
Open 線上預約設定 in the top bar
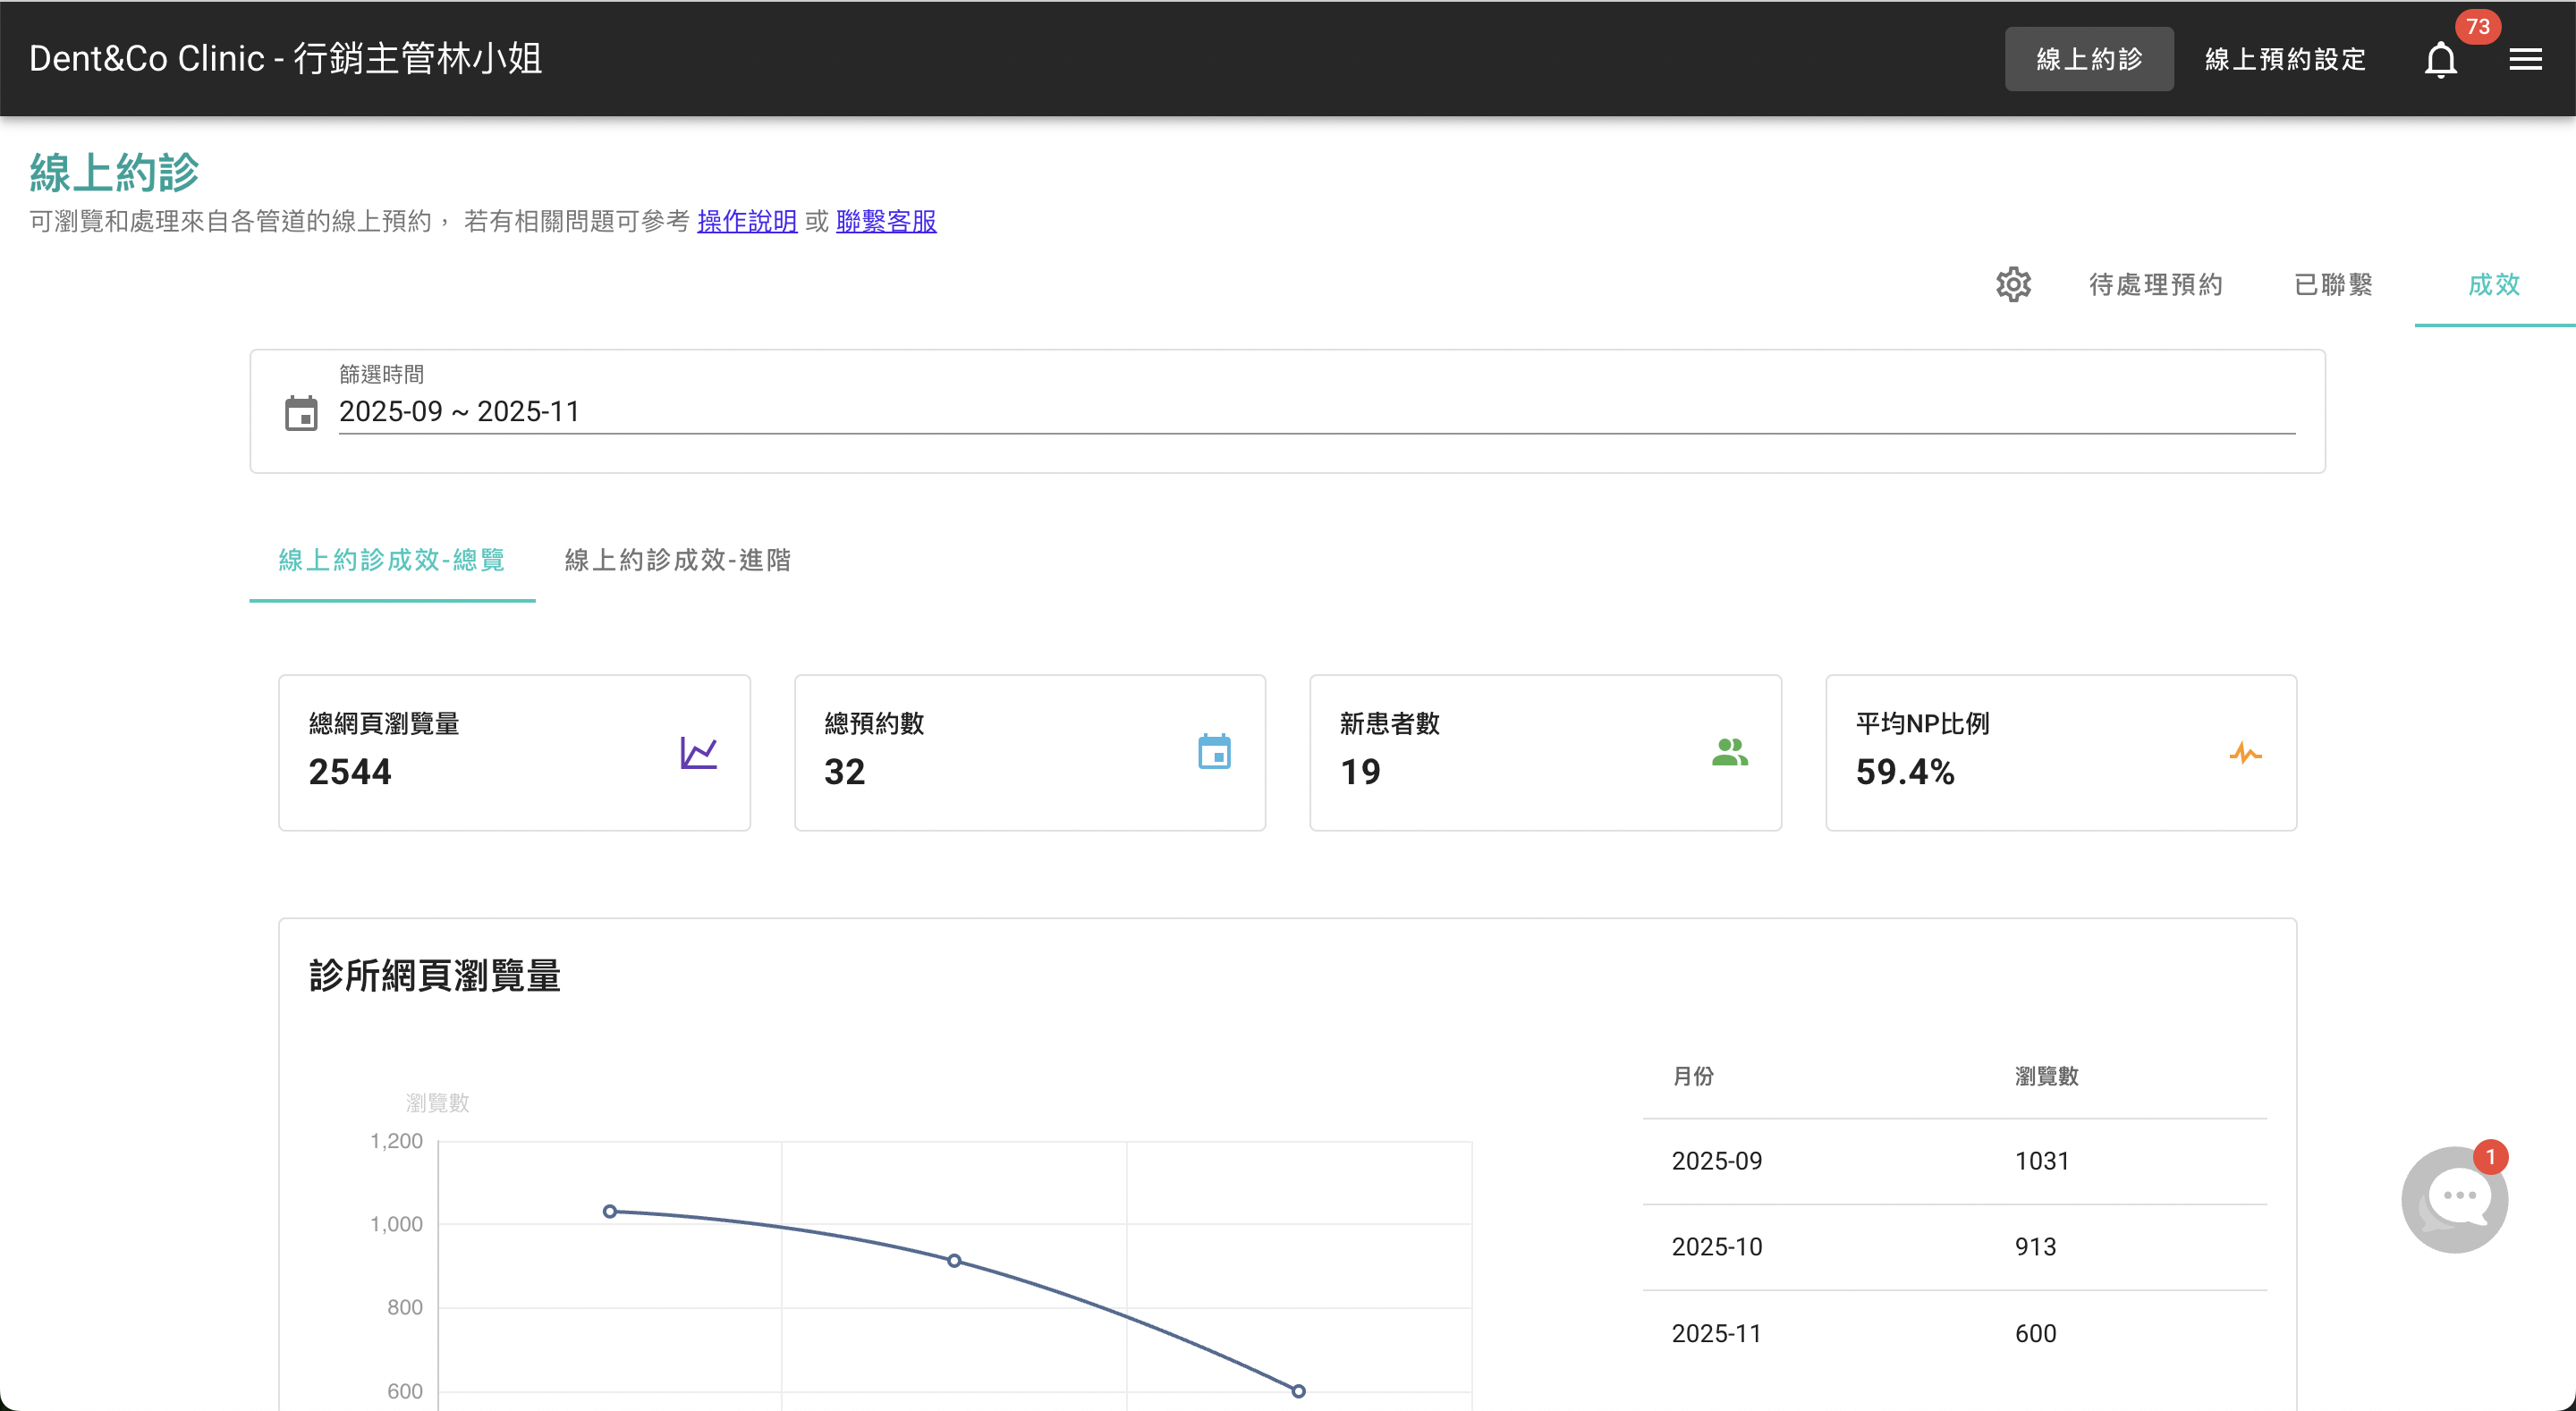(x=2285, y=60)
